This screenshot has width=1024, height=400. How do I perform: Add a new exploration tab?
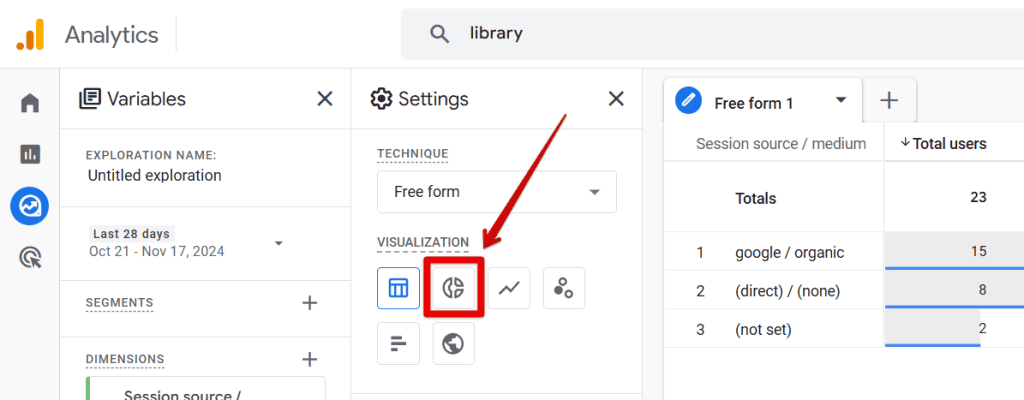[x=889, y=101]
